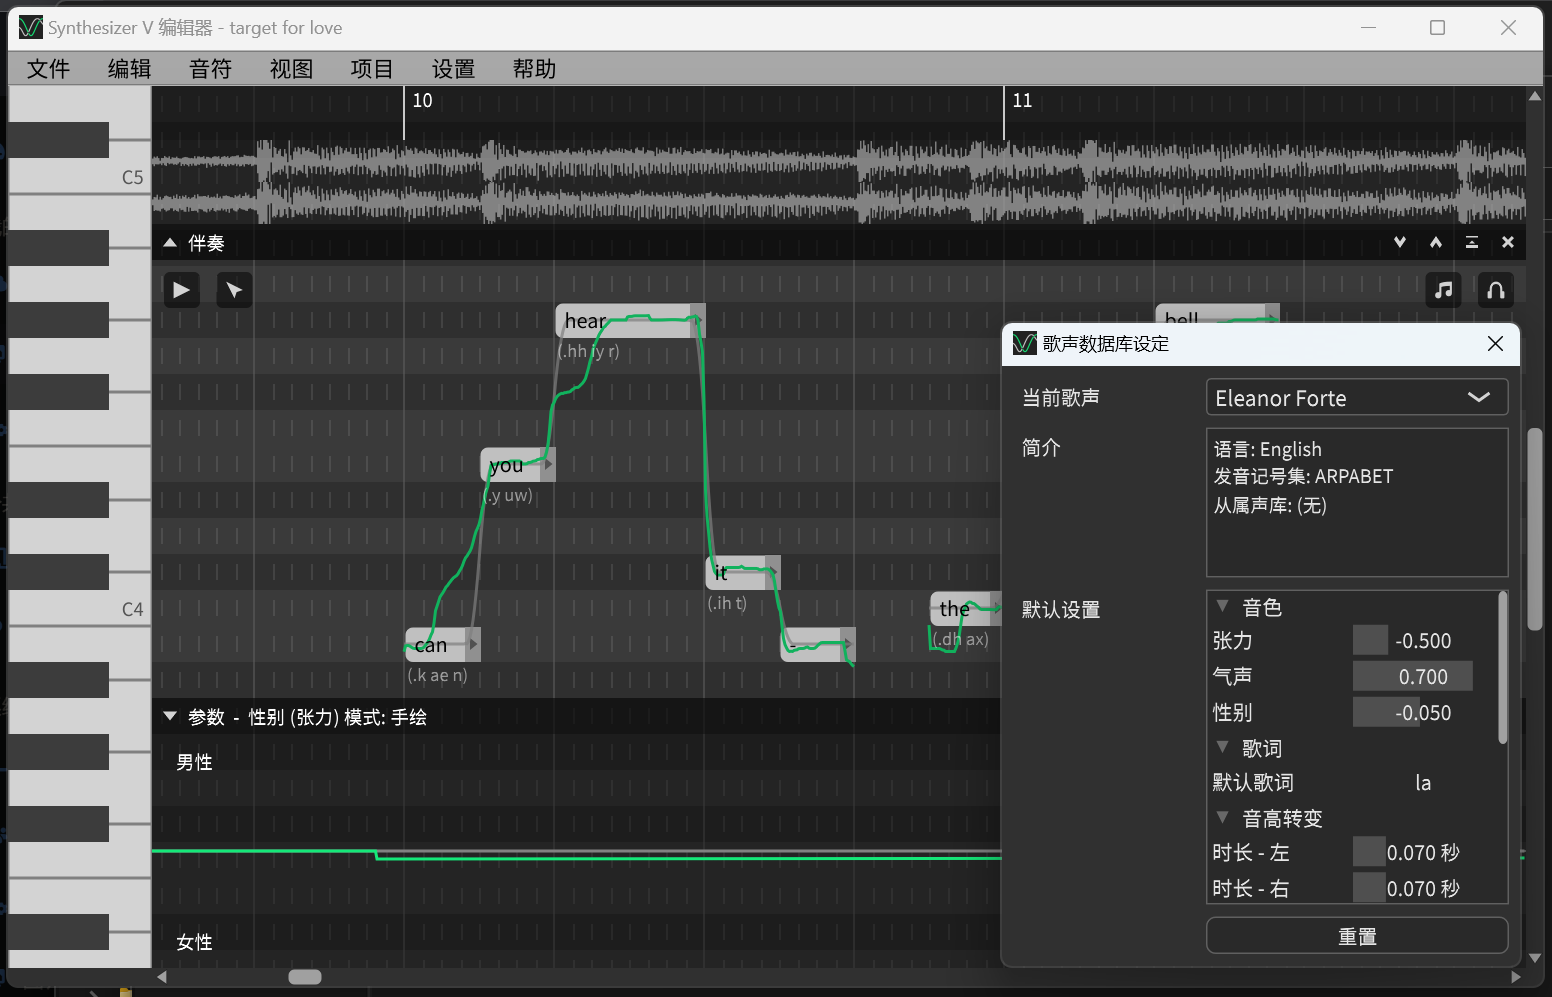Collapse the 参数 parameters panel triangle
This screenshot has width=1552, height=997.
pos(170,716)
